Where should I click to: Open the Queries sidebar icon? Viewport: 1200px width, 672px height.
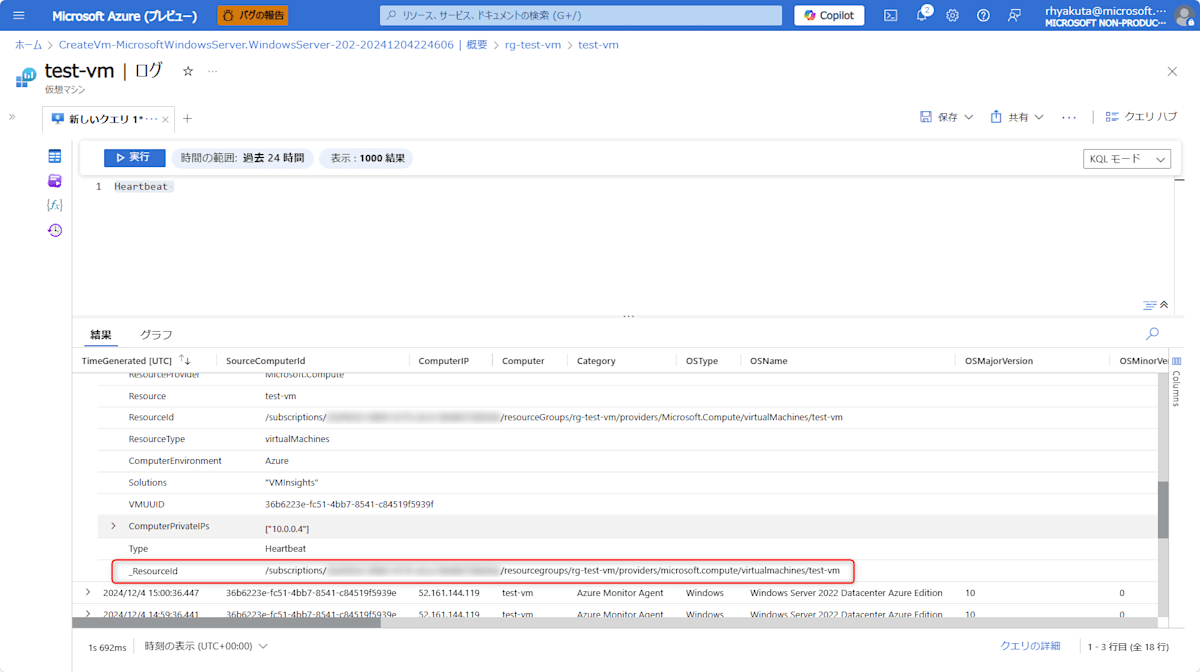[x=55, y=181]
